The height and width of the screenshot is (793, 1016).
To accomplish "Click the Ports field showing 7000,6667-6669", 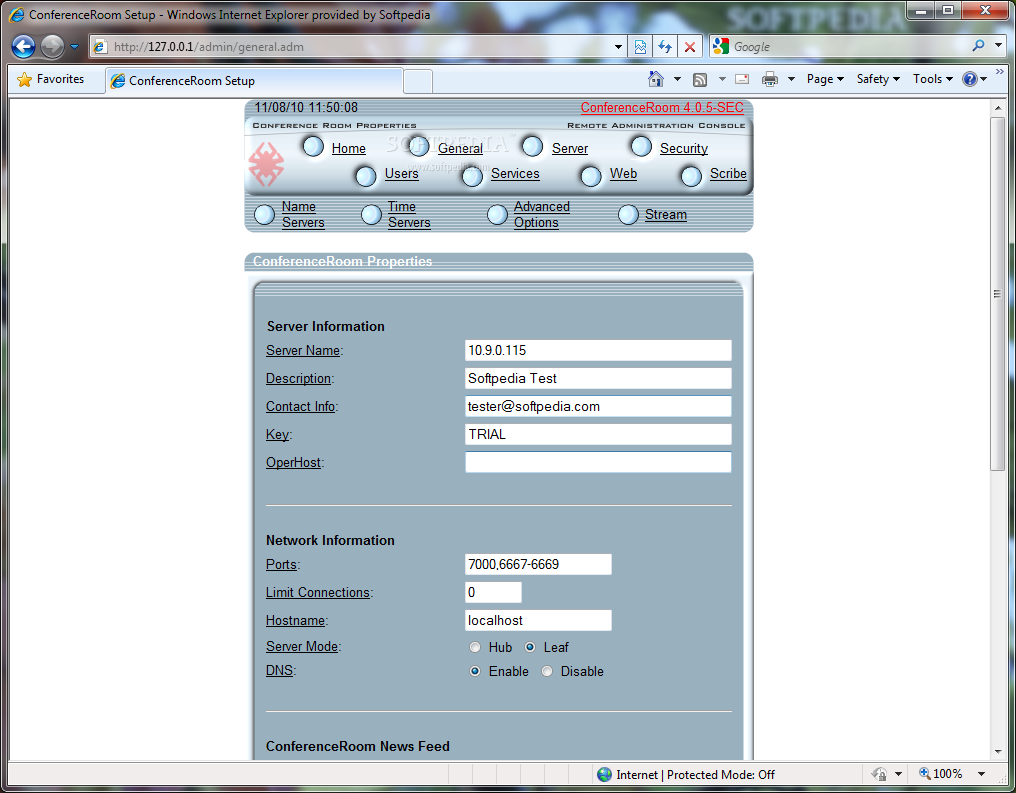I will point(538,564).
